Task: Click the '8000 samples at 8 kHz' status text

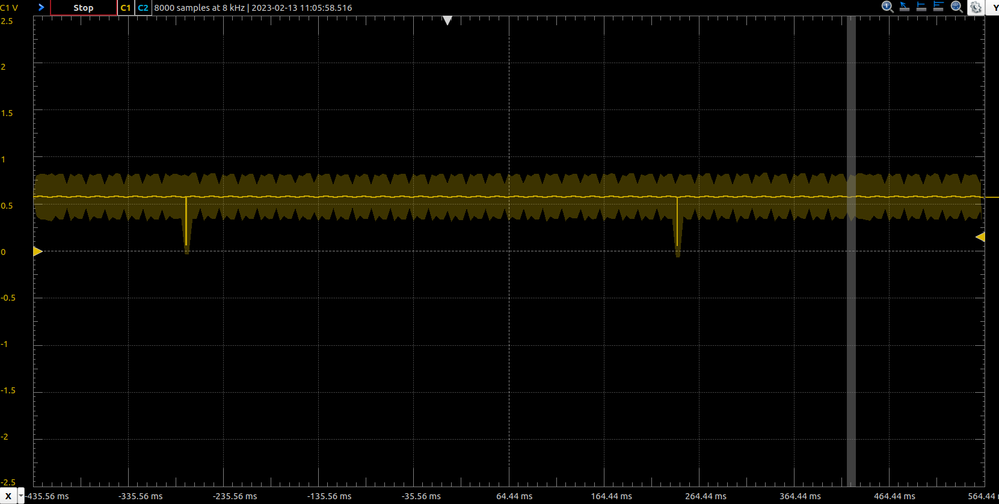Action: tap(199, 8)
